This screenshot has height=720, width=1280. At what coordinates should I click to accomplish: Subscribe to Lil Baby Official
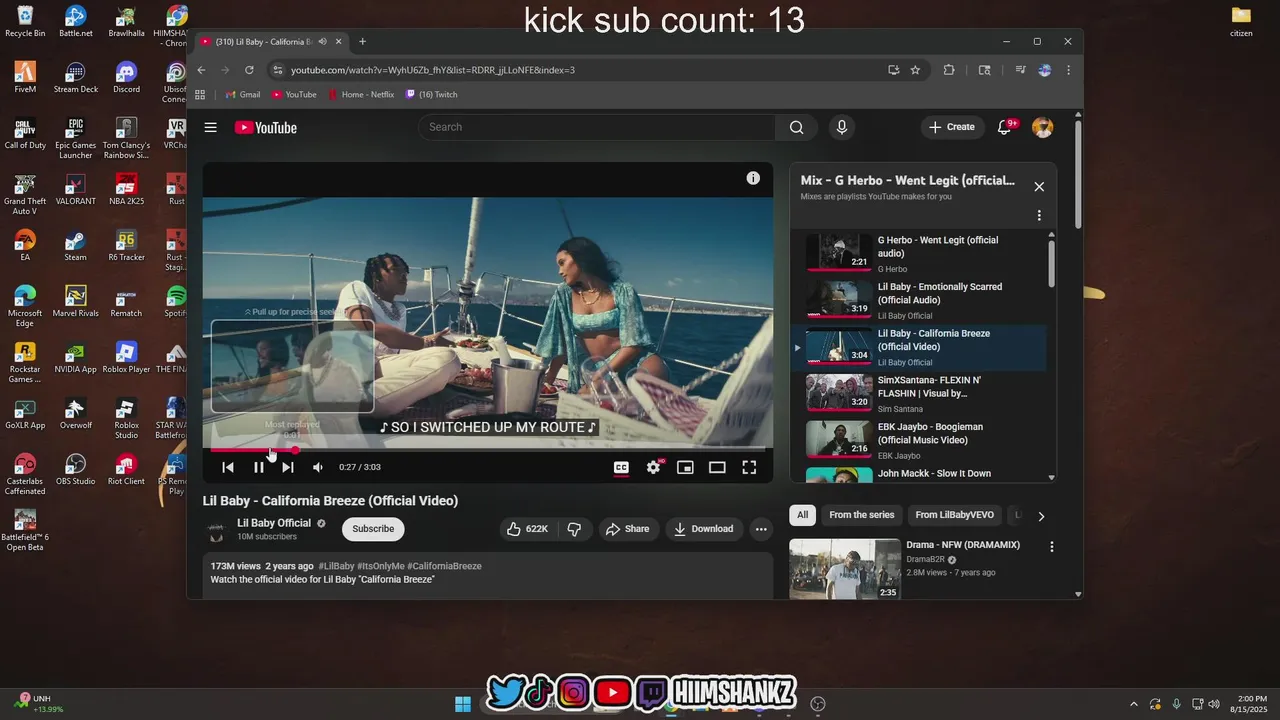(x=373, y=529)
